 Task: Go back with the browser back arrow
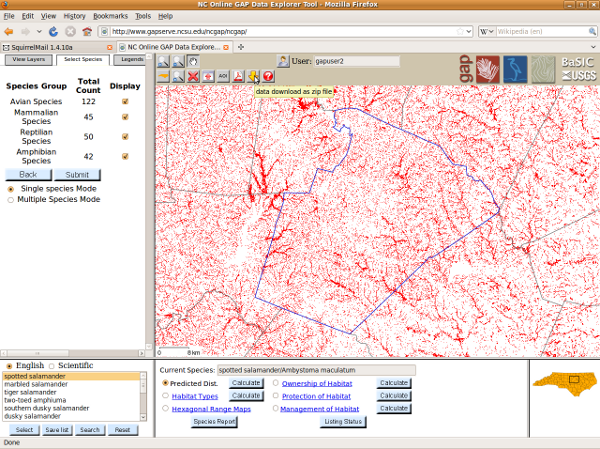(9, 31)
